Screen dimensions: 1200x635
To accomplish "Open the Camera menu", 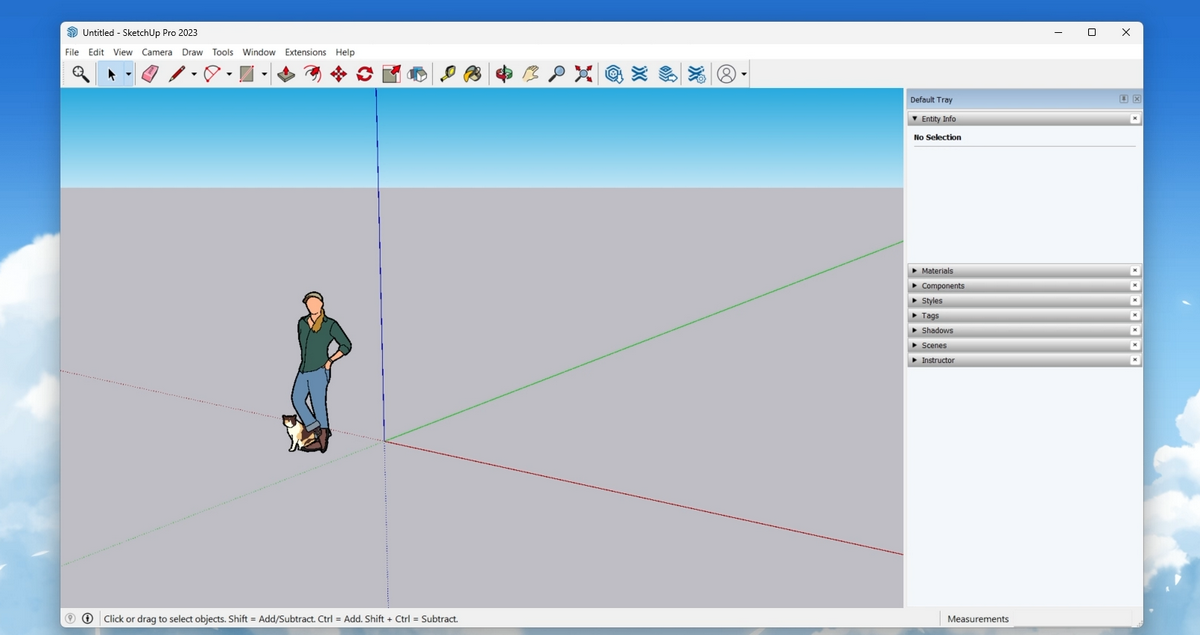I will click(x=156, y=52).
